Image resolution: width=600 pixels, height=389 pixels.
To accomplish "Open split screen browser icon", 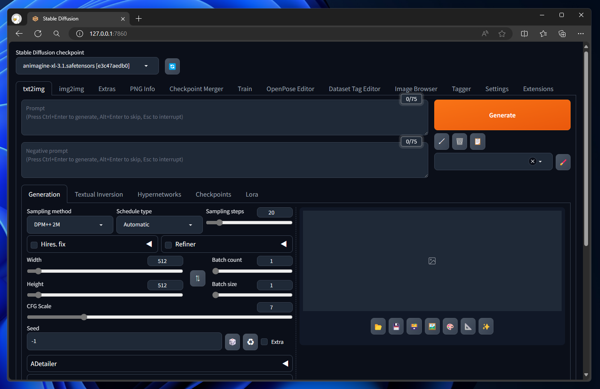I will click(x=524, y=34).
